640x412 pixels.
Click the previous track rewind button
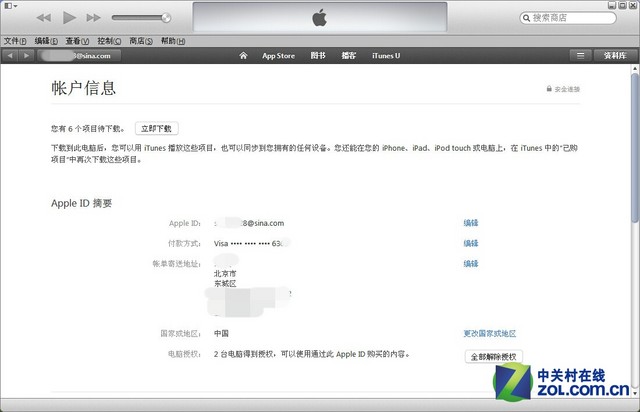click(x=44, y=18)
